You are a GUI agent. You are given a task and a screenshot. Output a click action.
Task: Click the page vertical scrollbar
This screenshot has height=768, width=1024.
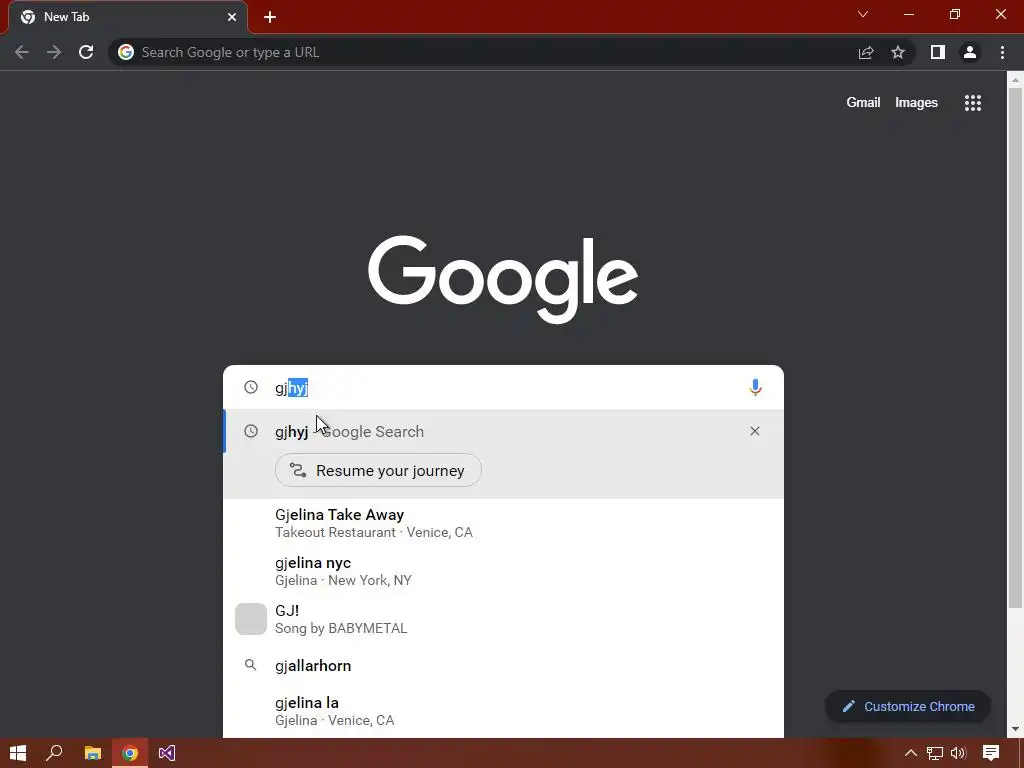1015,349
